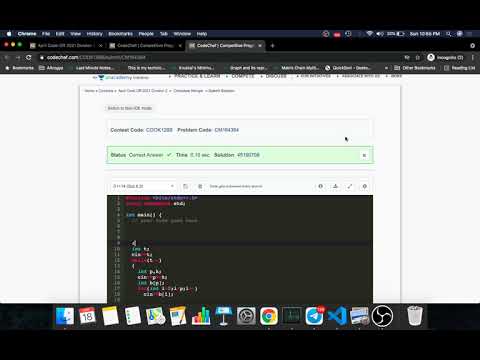Dismiss the Correct Answer status banner
The image size is (480, 360).
(364, 155)
